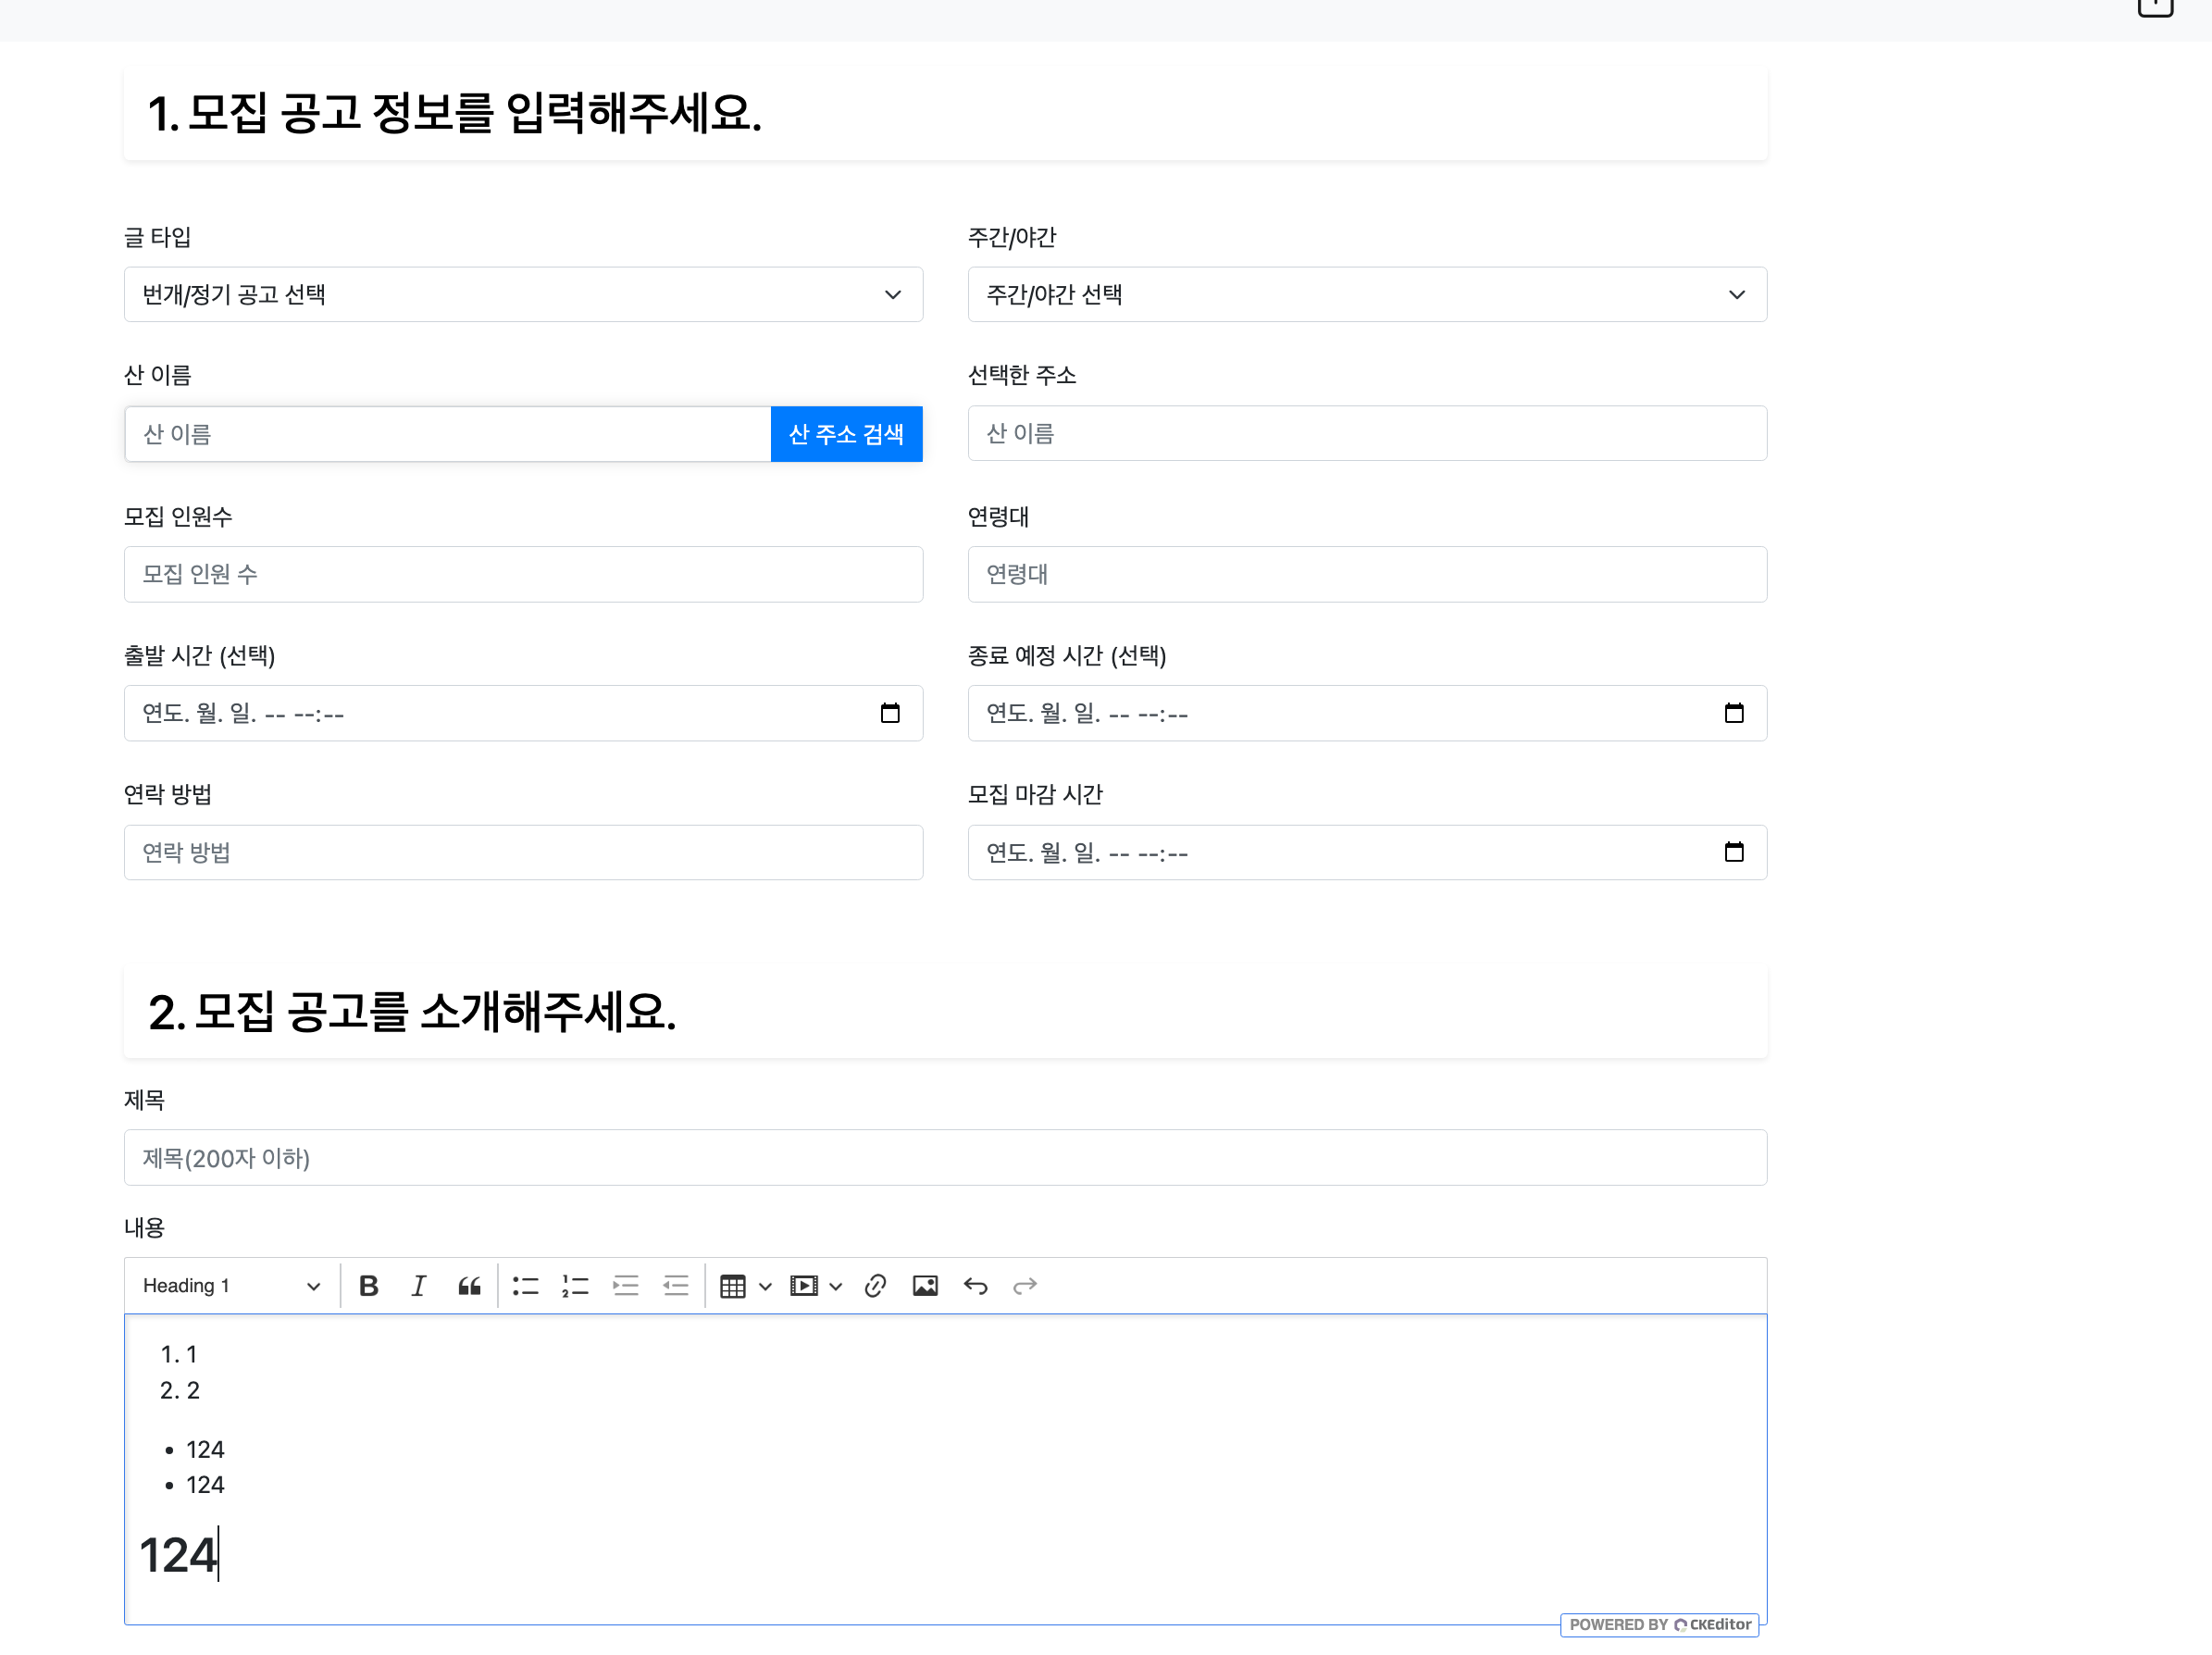Increase indent in editor
The width and height of the screenshot is (2212, 1655).
(626, 1285)
